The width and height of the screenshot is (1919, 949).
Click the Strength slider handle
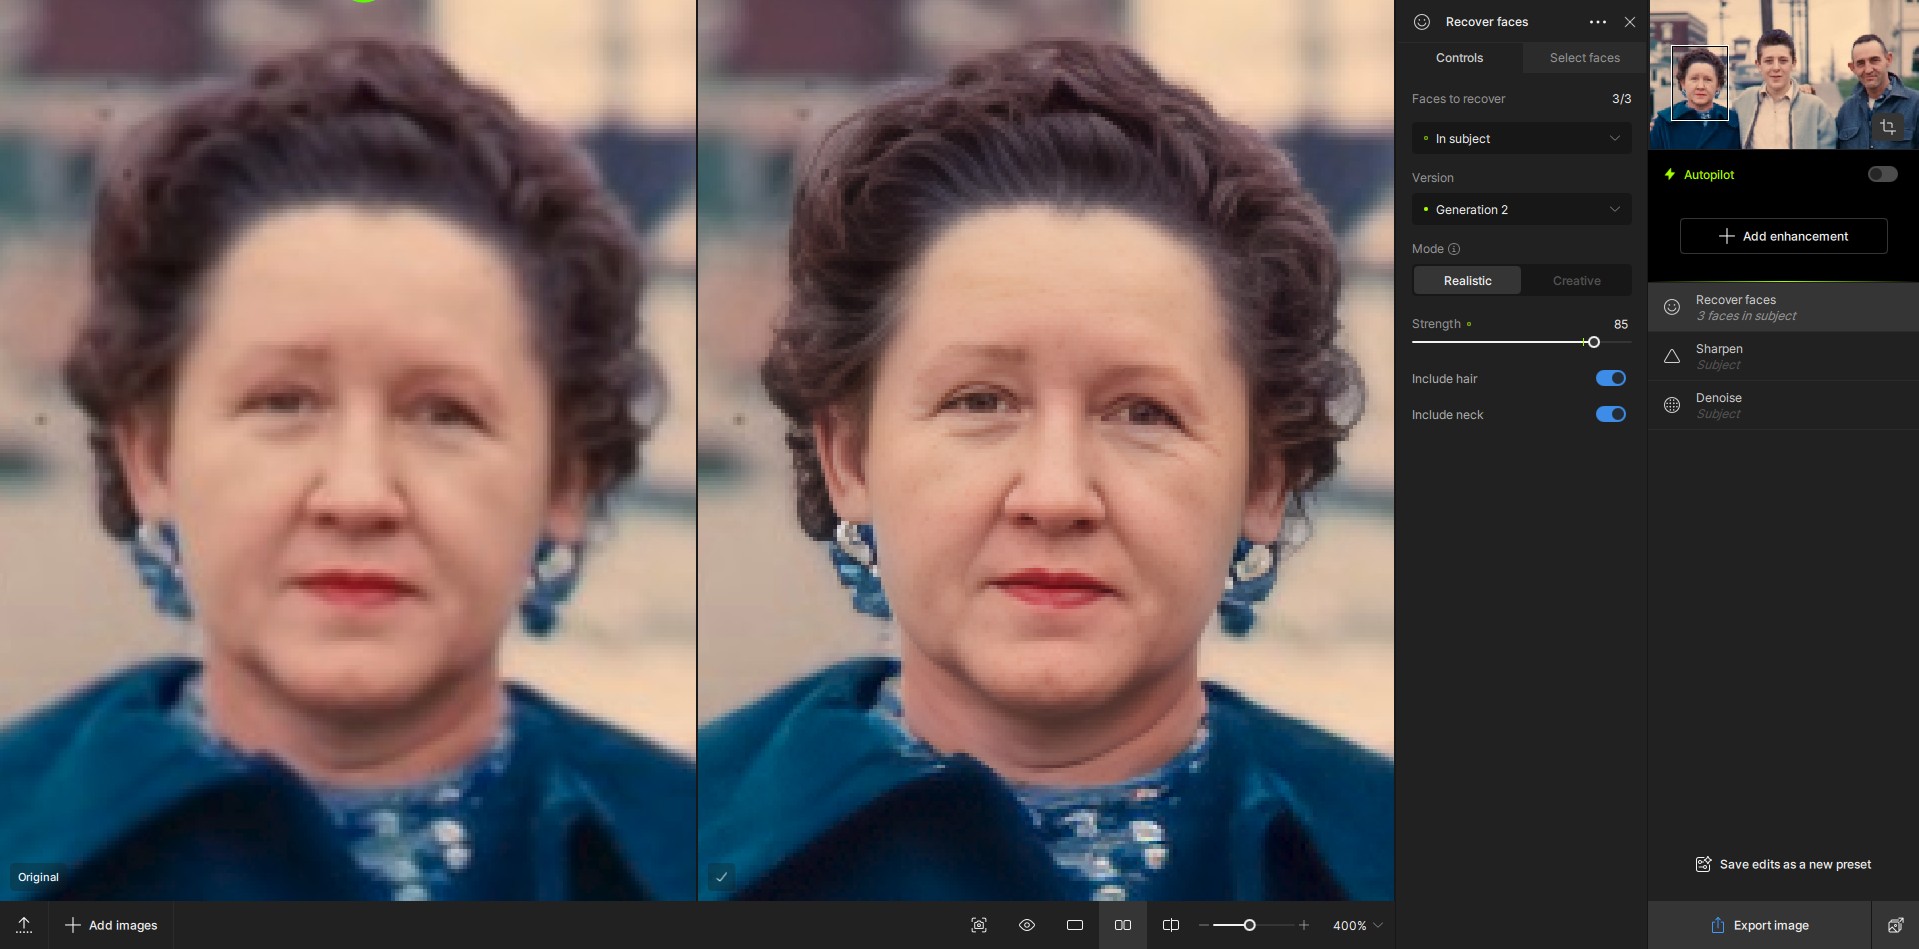click(x=1593, y=342)
